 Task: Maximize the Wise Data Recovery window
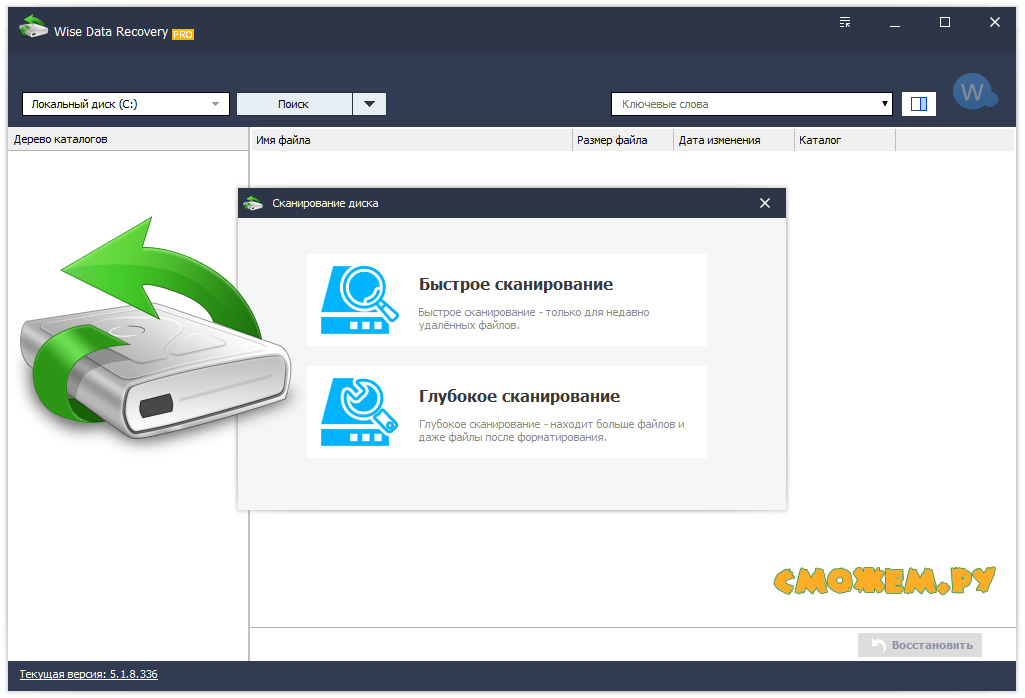[x=945, y=23]
